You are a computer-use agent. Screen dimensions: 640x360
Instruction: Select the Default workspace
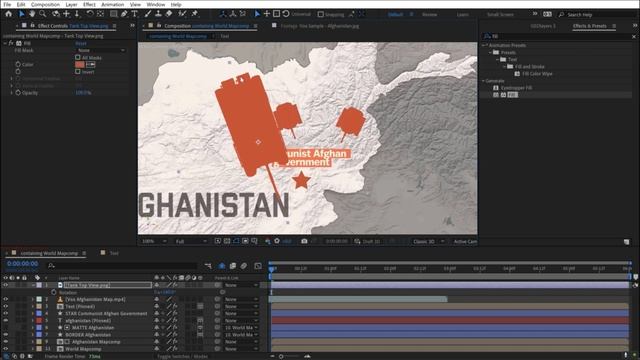point(395,14)
